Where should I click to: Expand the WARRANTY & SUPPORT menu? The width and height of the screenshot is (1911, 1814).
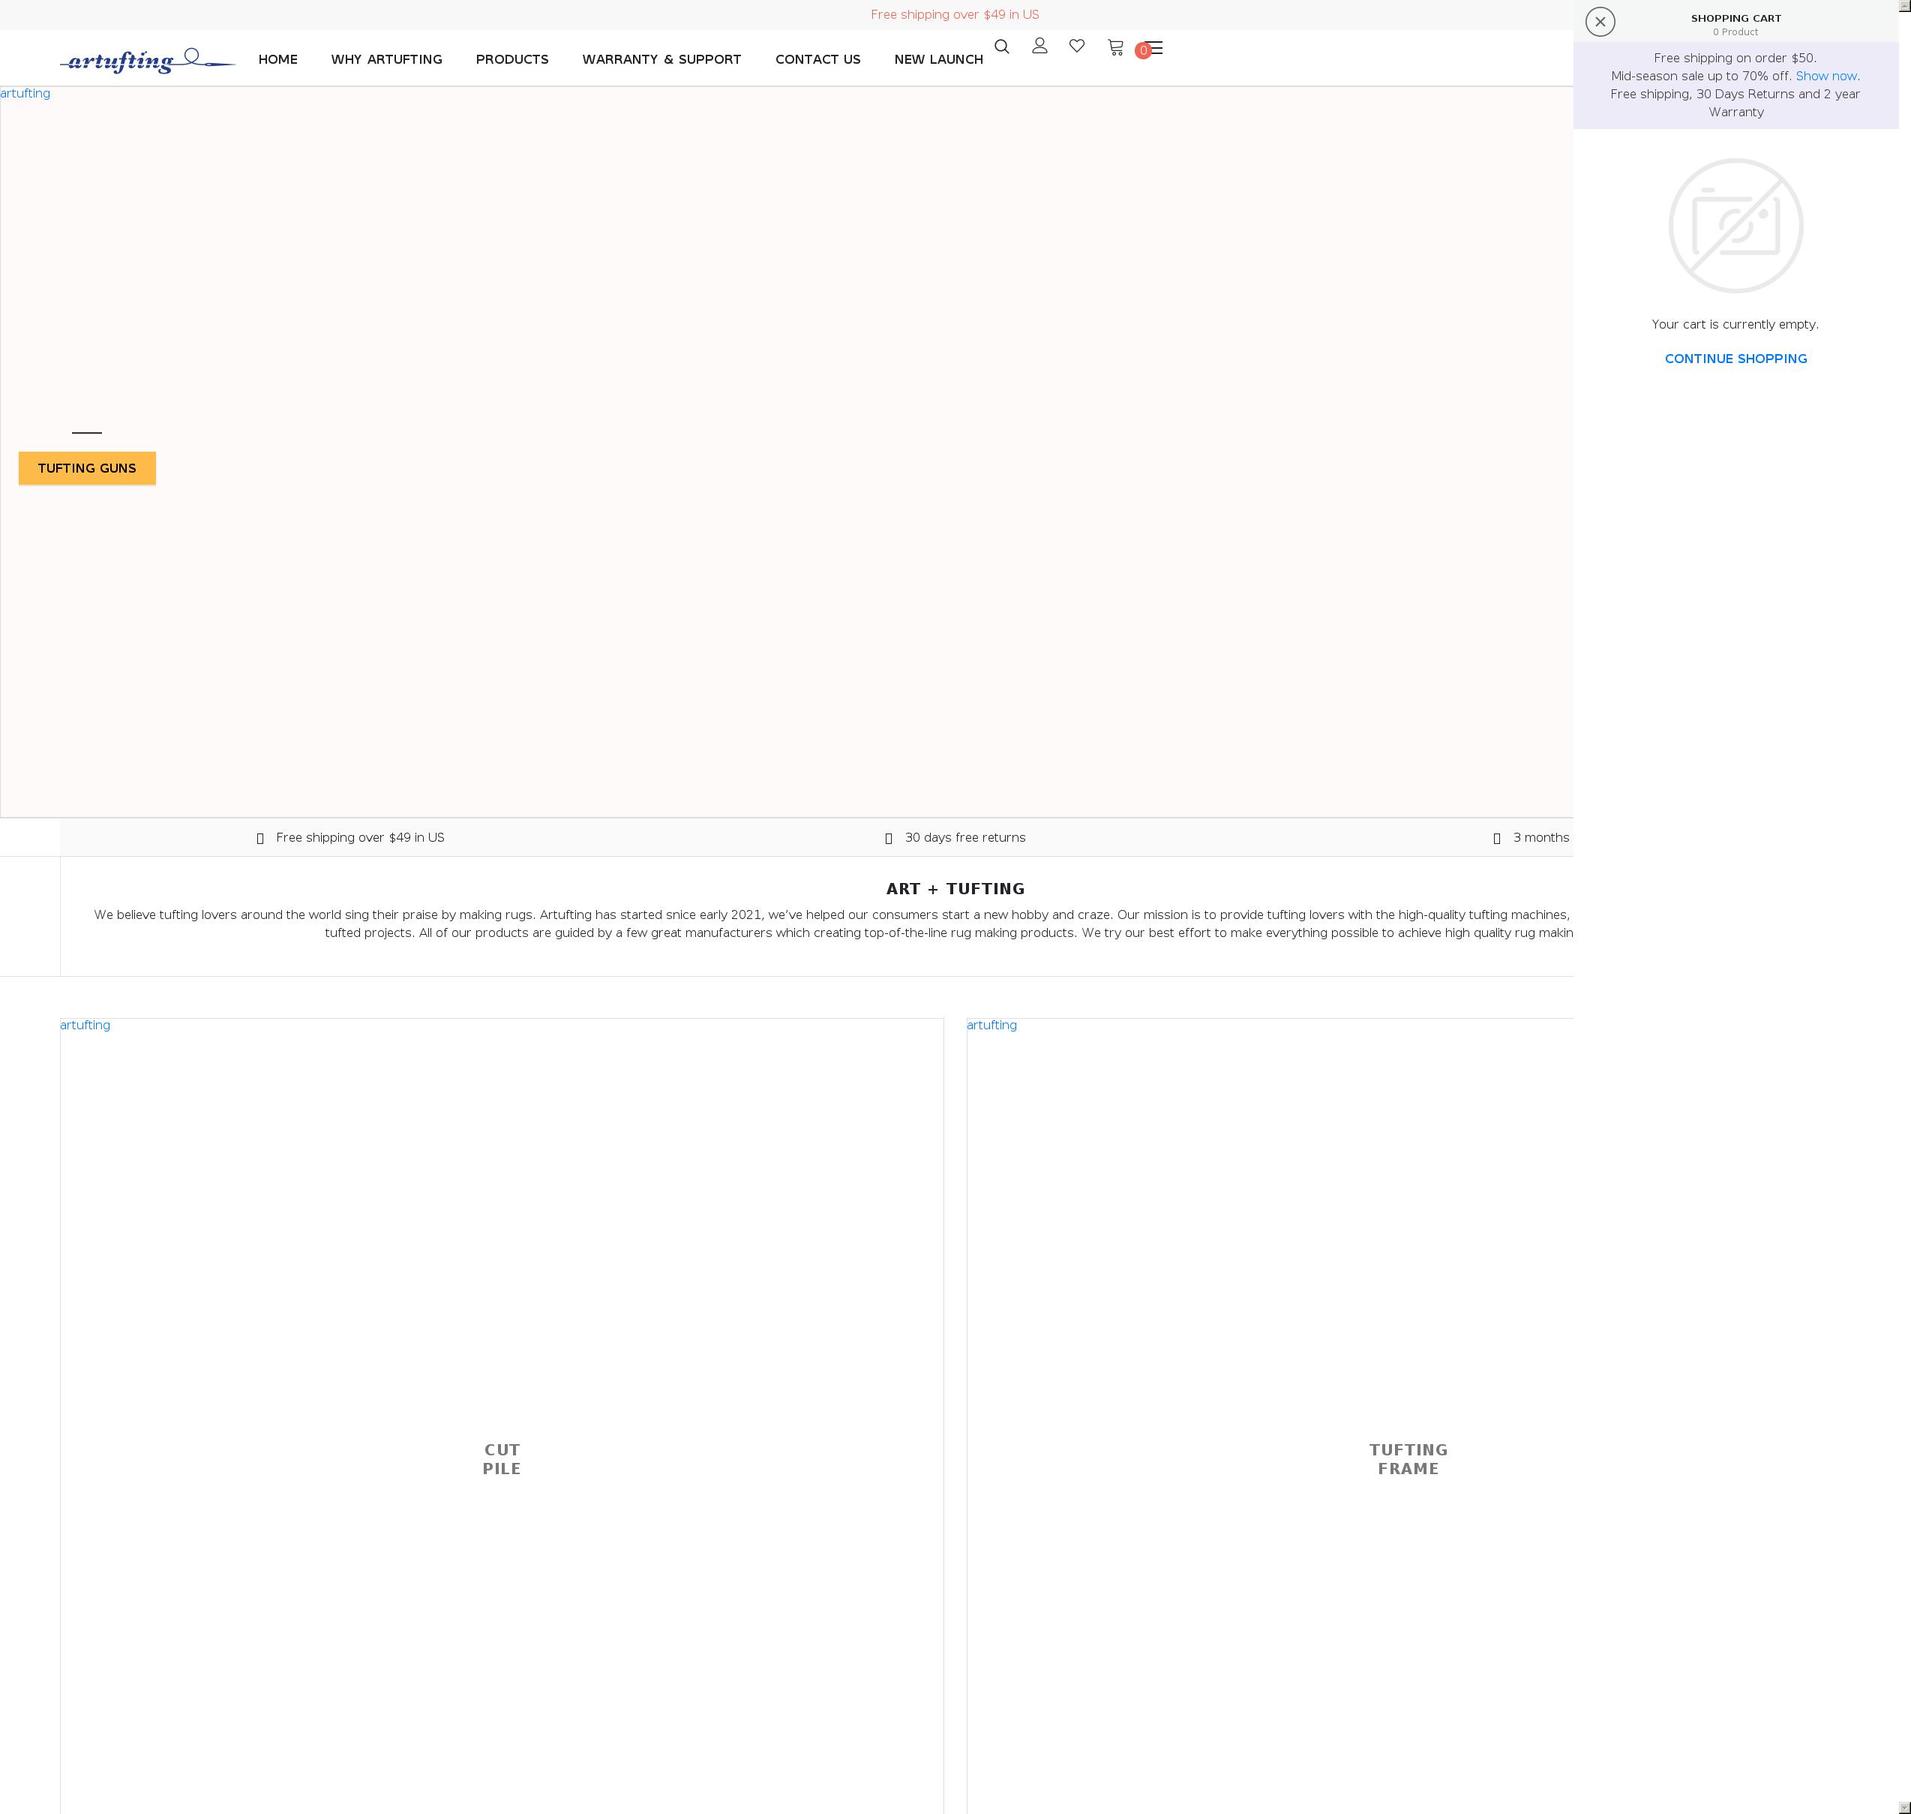[x=662, y=59]
